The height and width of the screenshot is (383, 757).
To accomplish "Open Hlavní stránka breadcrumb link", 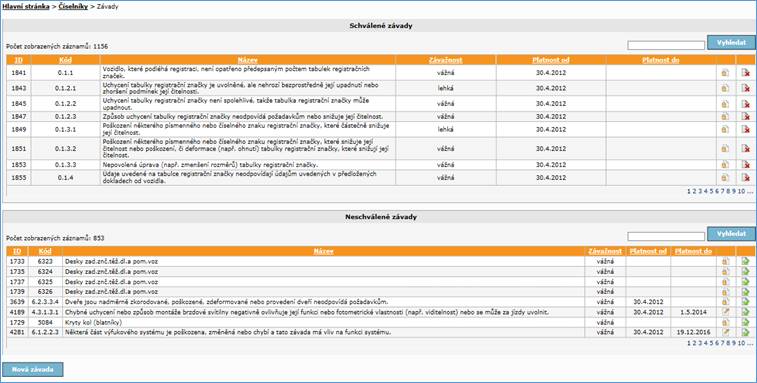I will click(26, 7).
